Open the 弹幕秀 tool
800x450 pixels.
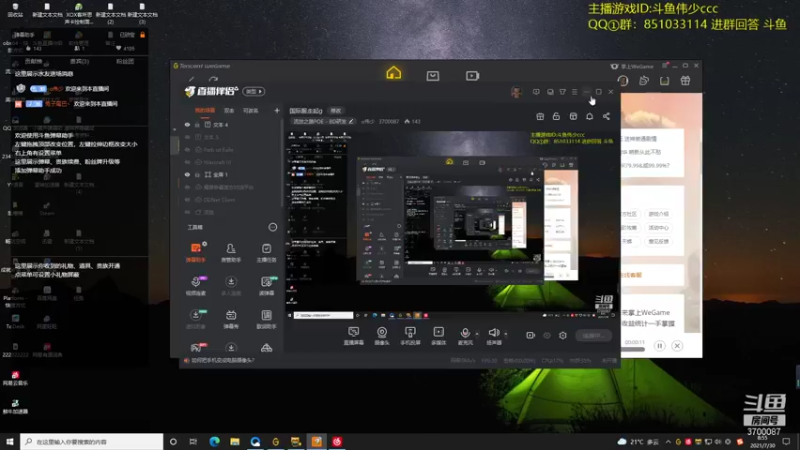click(231, 319)
